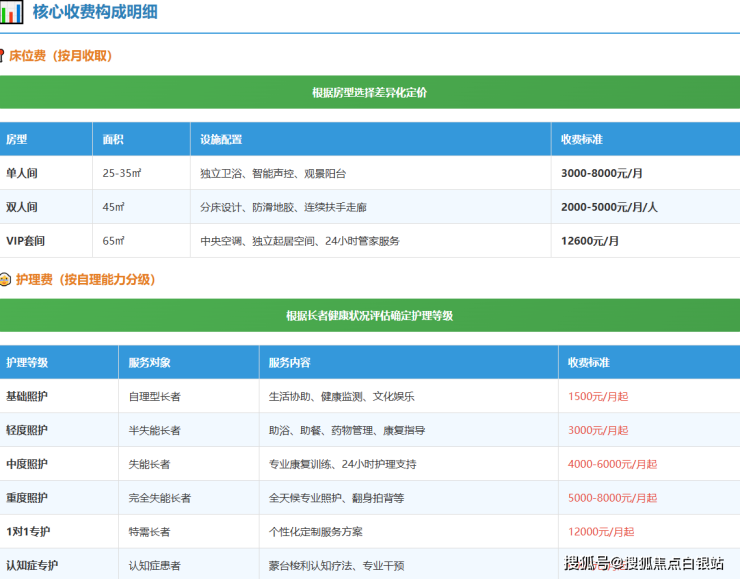Click the green banner 根据房型选择差异化定价
740x579 pixels.
pyautogui.click(x=369, y=92)
